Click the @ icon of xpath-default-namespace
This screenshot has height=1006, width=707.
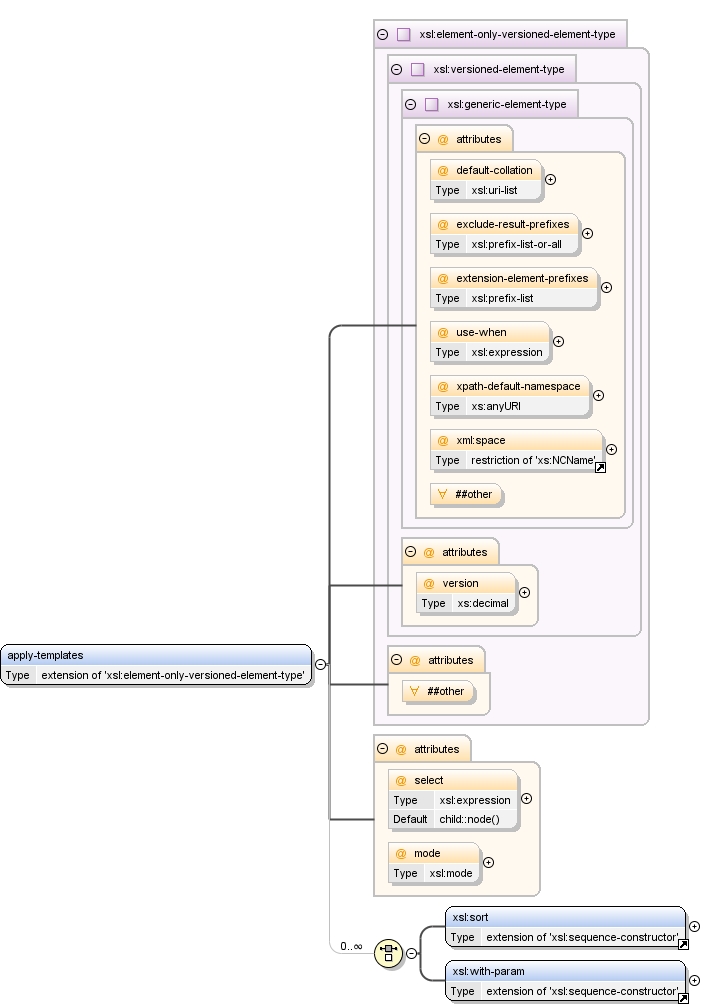point(443,386)
